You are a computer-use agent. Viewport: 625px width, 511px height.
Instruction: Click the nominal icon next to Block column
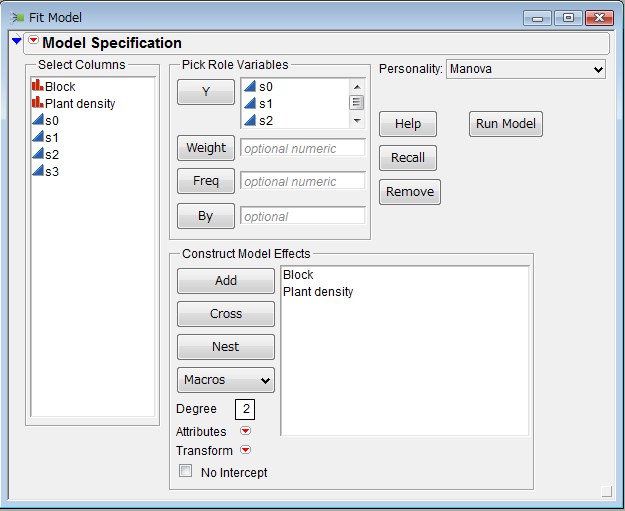coord(37,86)
